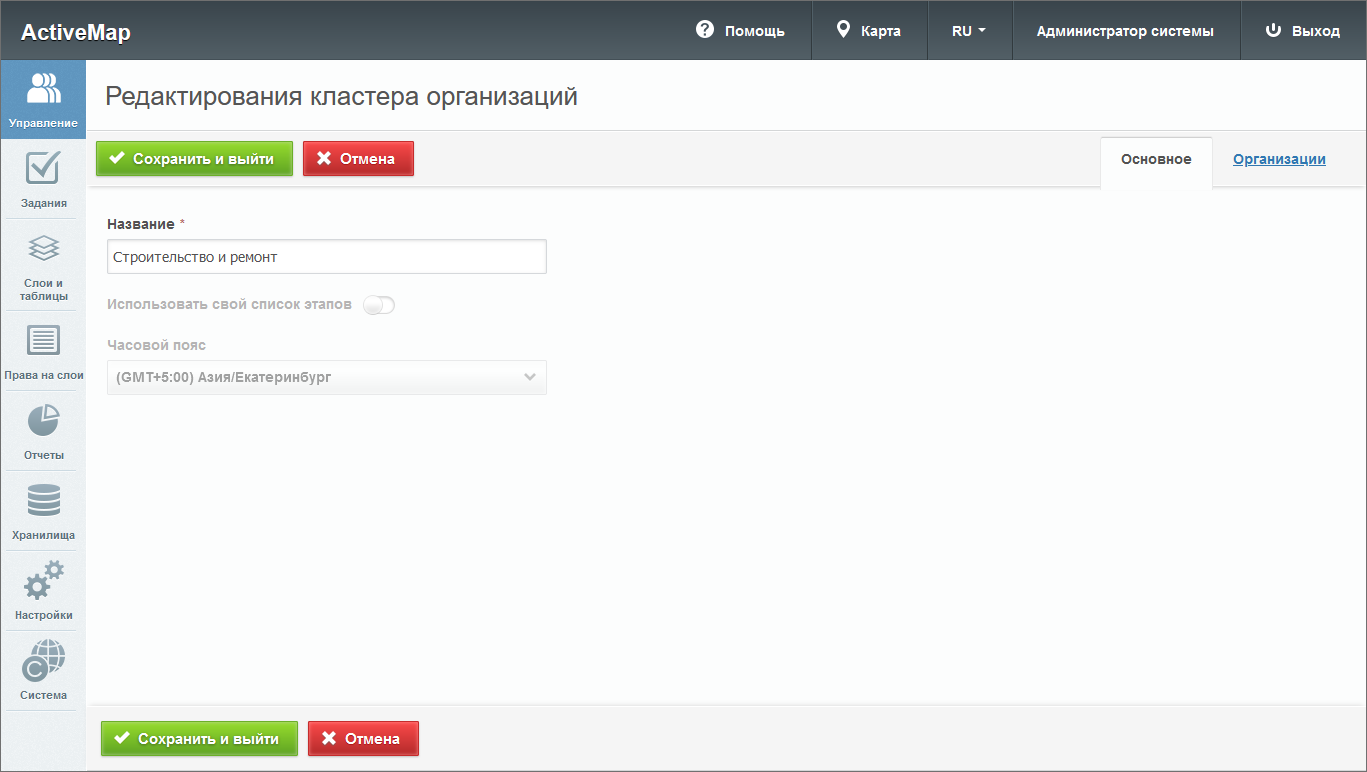
Task: Open Права на слои list icon
Action: click(x=43, y=342)
